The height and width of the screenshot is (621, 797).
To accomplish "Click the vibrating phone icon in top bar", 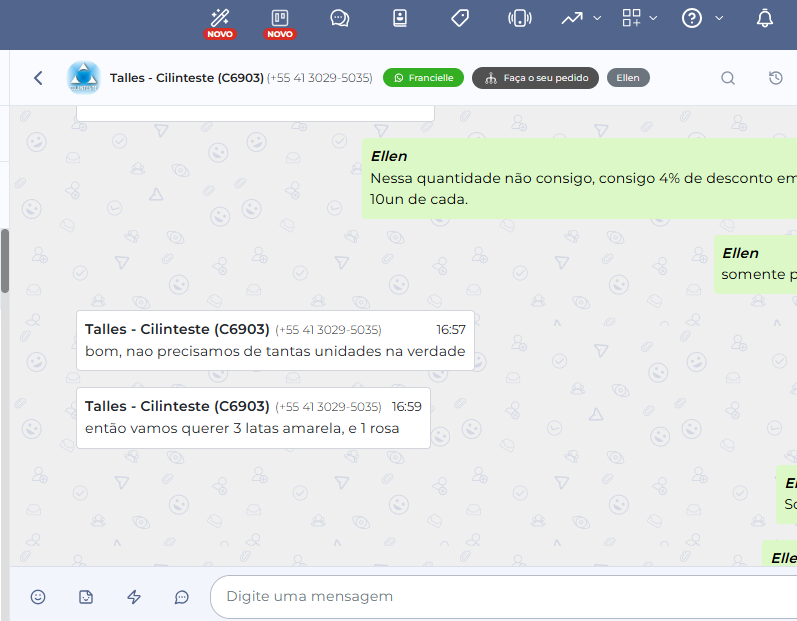I will (x=519, y=18).
